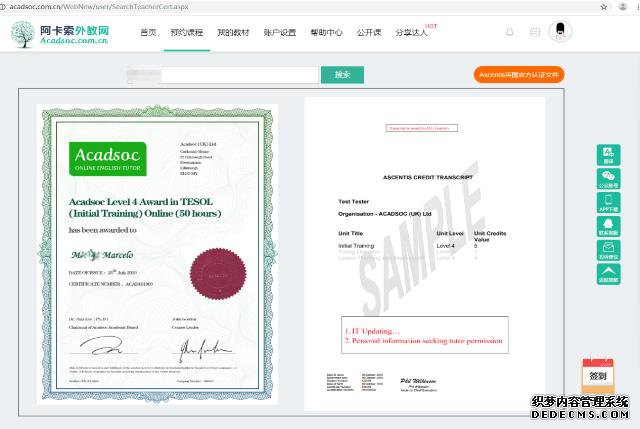Click the red certificate wax seal
This screenshot has width=640, height=429.
point(218,274)
